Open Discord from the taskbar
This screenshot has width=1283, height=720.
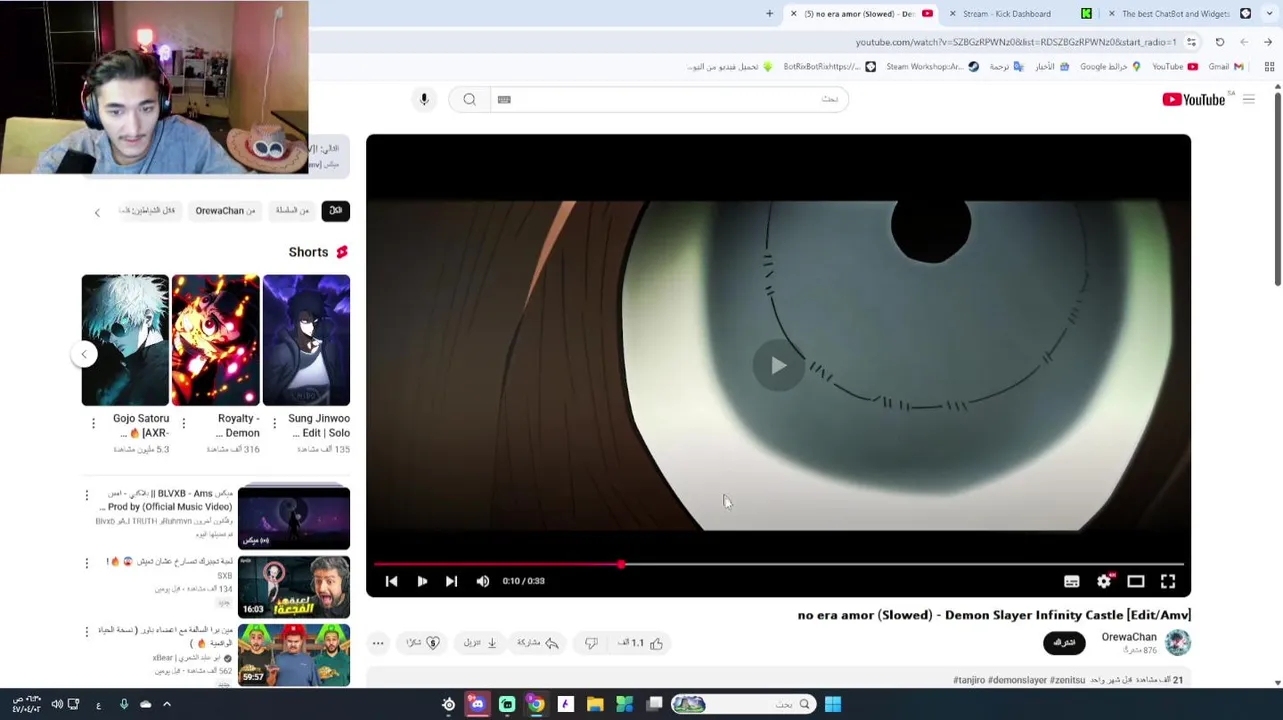477,704
